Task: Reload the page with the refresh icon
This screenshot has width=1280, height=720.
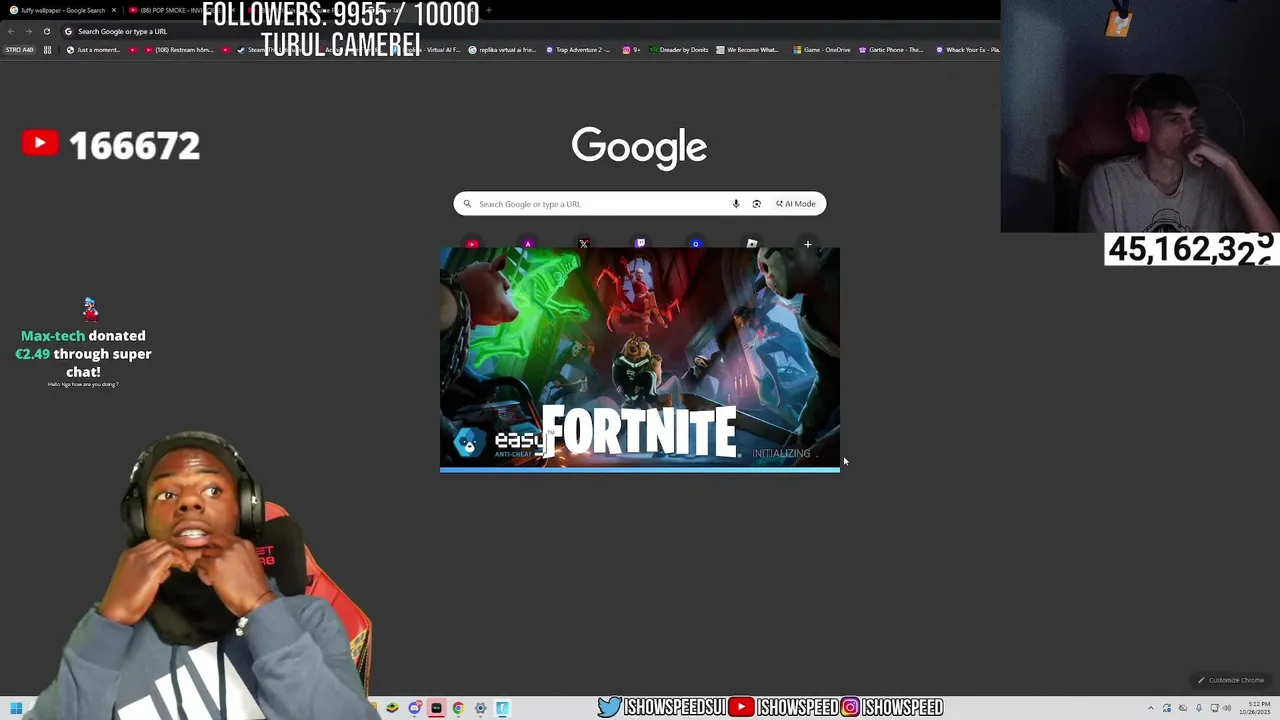Action: [46, 31]
